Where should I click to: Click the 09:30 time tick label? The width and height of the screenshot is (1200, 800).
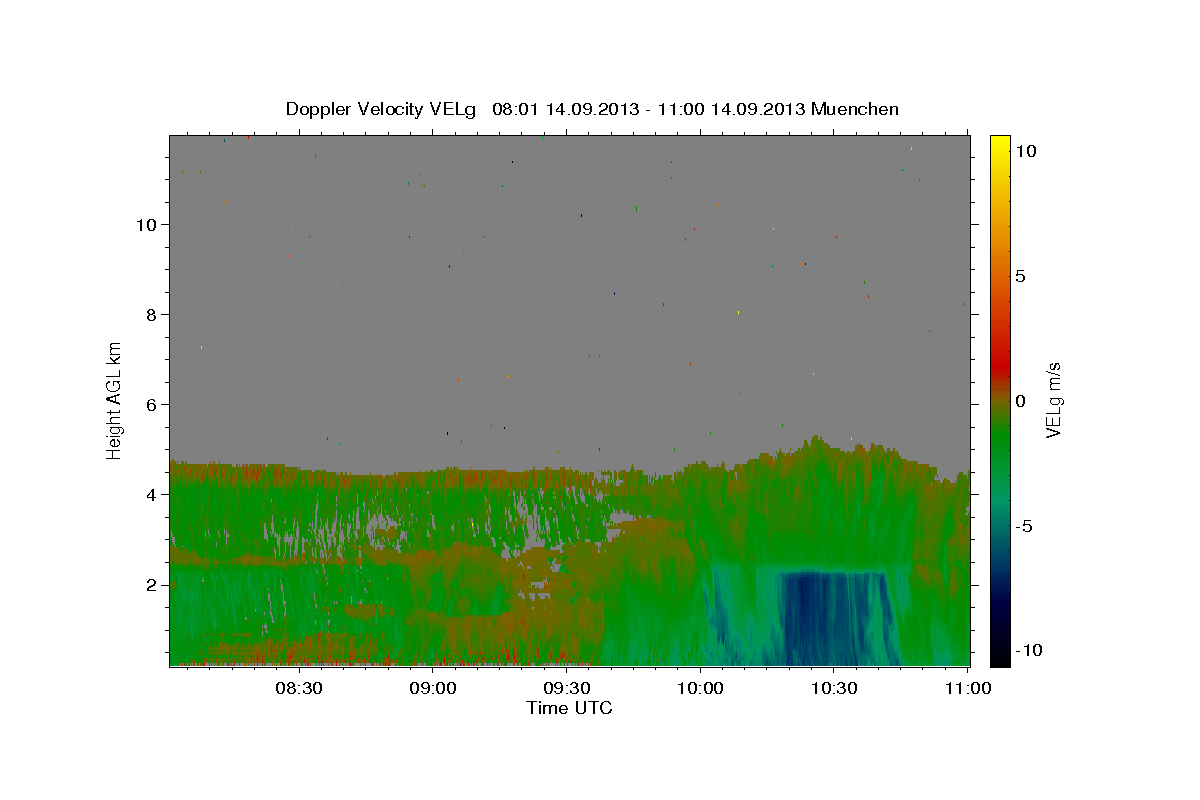pos(566,688)
